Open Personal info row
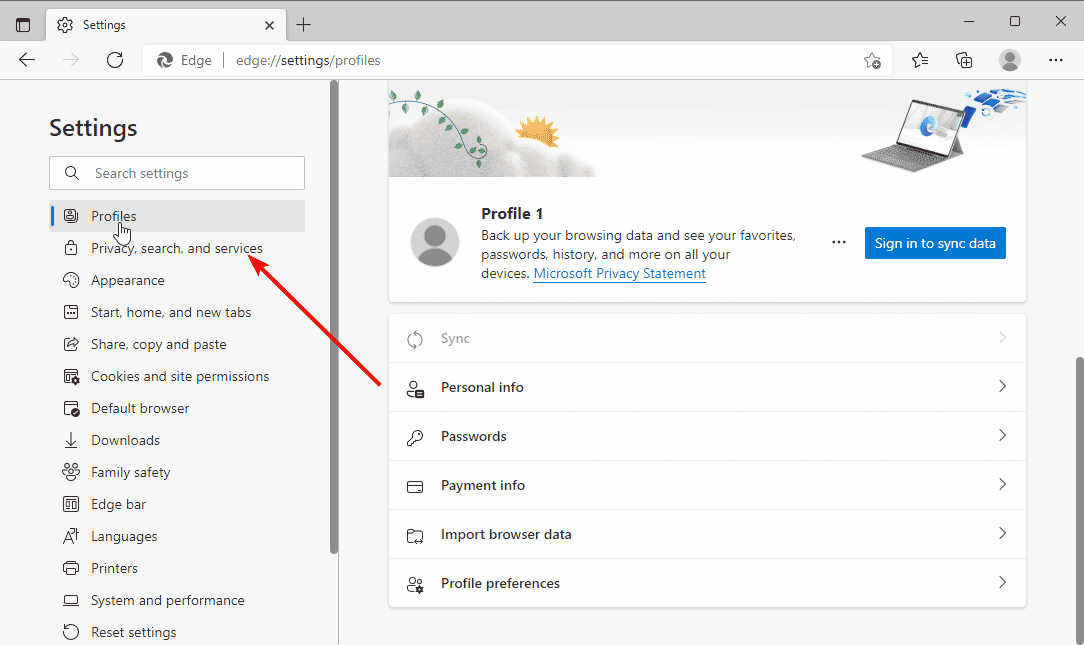The width and height of the screenshot is (1084, 645). click(707, 387)
